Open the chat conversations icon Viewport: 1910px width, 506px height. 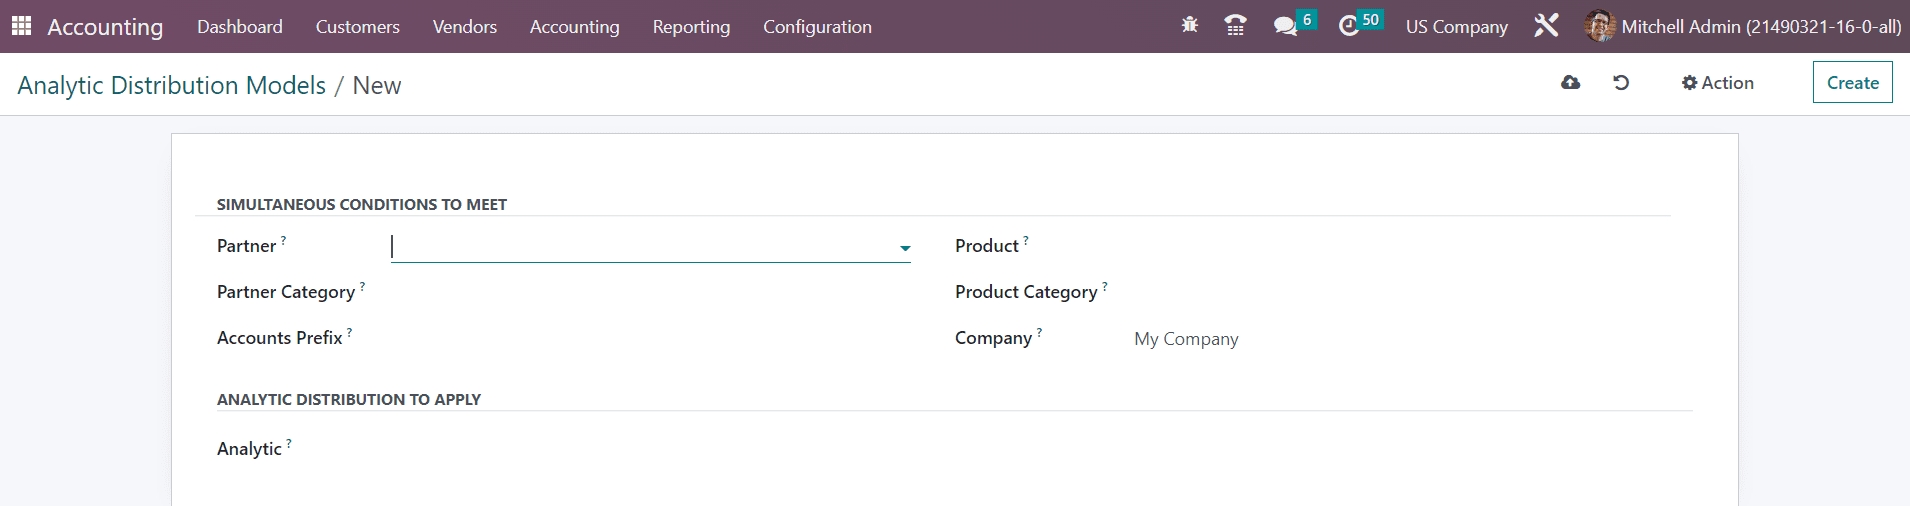(x=1285, y=26)
